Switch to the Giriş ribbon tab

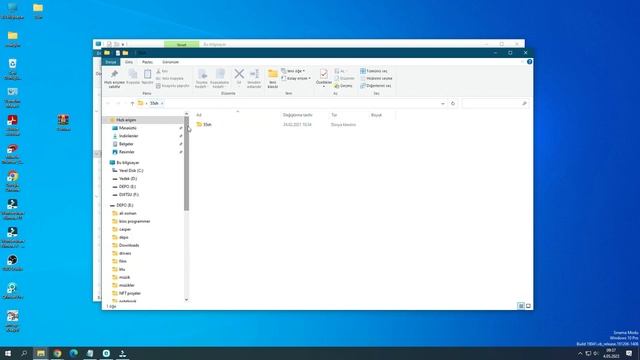[129, 62]
